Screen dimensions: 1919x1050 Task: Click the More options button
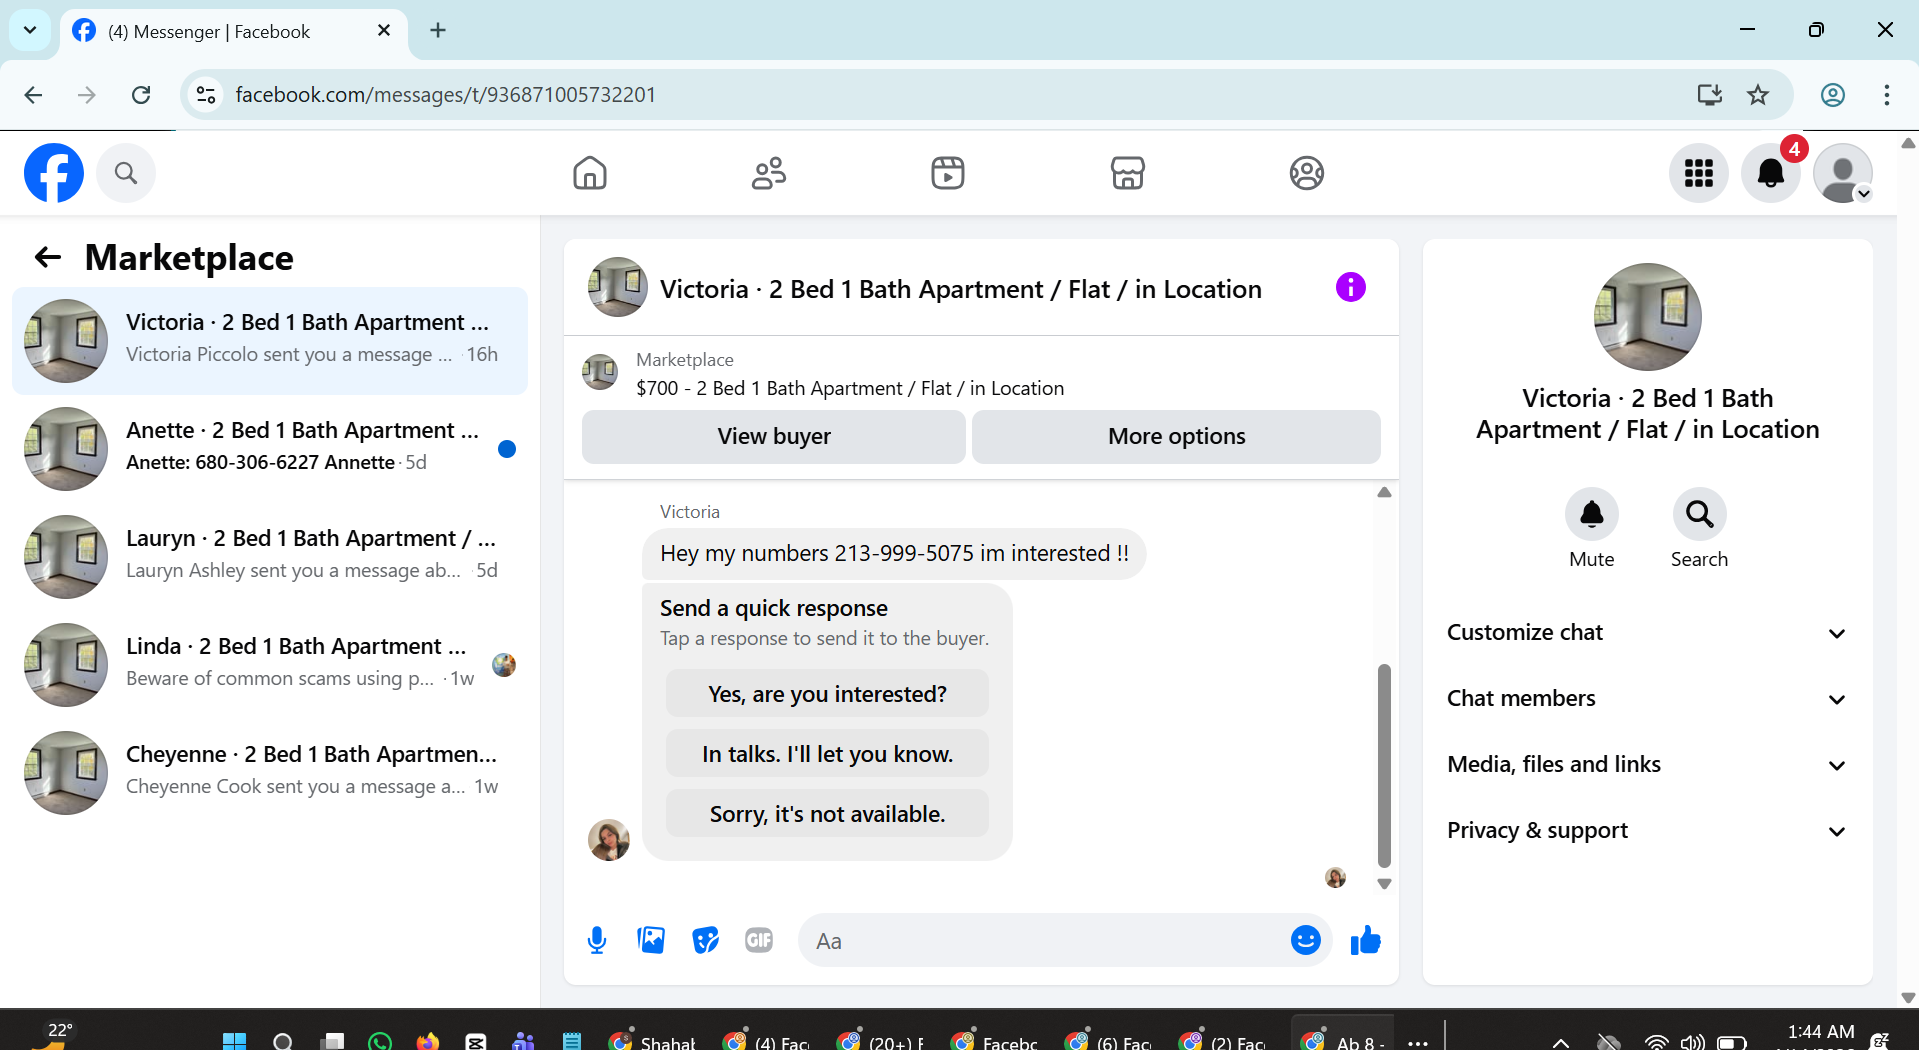[x=1176, y=436]
